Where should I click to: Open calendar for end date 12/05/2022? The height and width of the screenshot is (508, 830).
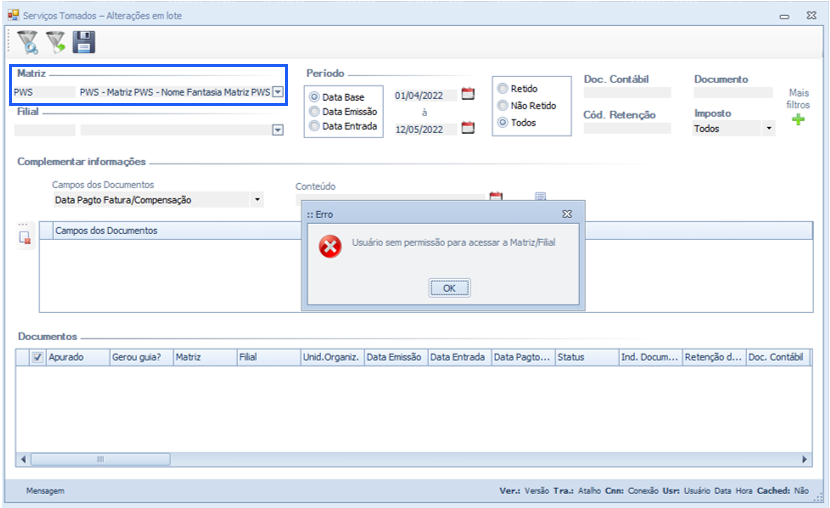tap(467, 129)
